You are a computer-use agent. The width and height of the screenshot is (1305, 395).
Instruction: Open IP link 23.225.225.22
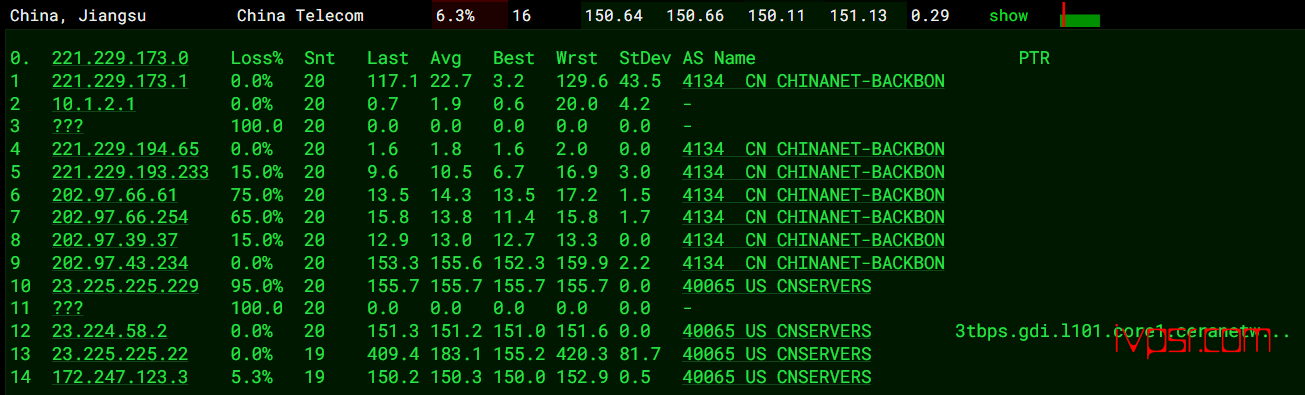(120, 354)
